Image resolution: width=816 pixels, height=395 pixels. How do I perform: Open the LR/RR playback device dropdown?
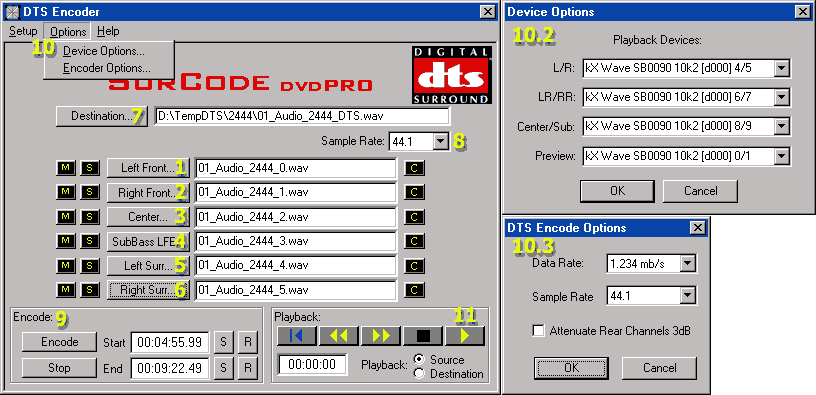(781, 97)
